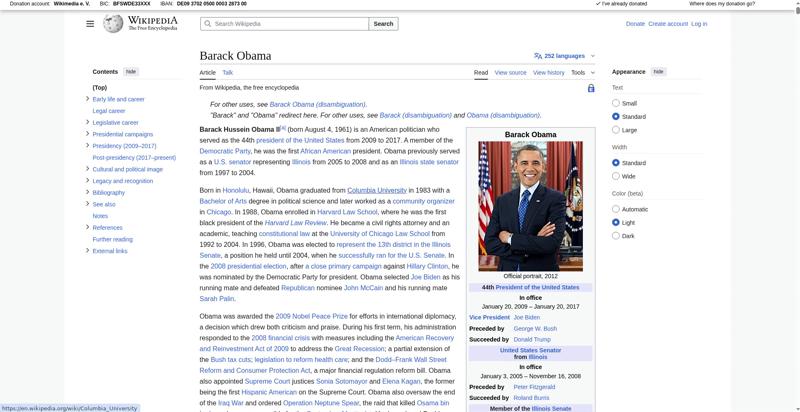Choose the Wide width radio button

(616, 176)
